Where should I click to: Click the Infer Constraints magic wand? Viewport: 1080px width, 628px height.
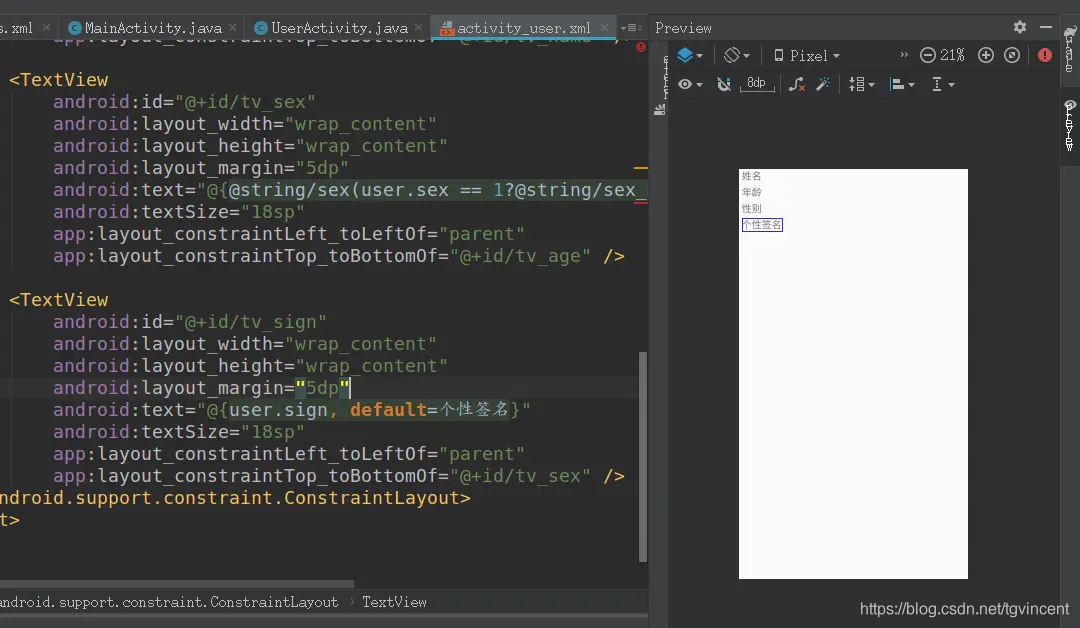click(x=823, y=84)
